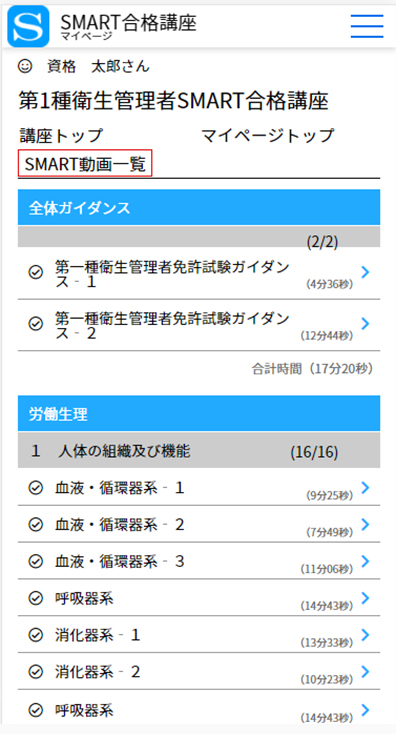Click the 労働生理 section header
The width and height of the screenshot is (396, 734).
[x=199, y=413]
